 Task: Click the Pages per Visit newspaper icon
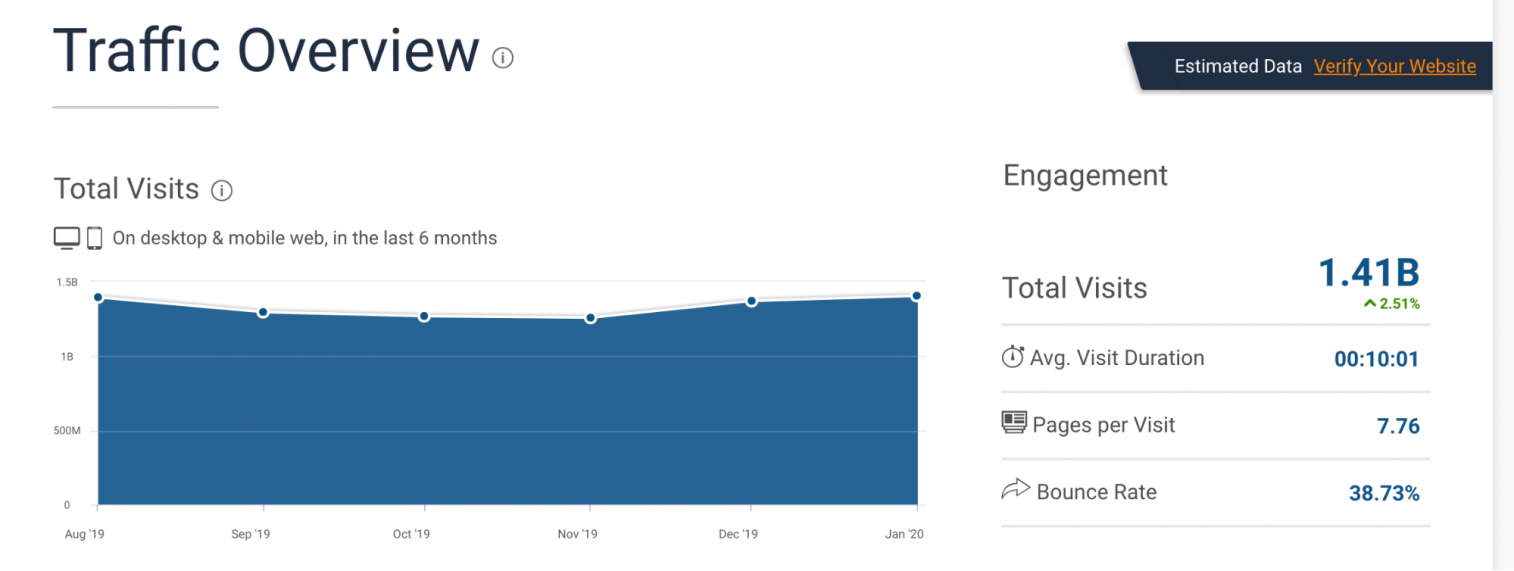1014,422
